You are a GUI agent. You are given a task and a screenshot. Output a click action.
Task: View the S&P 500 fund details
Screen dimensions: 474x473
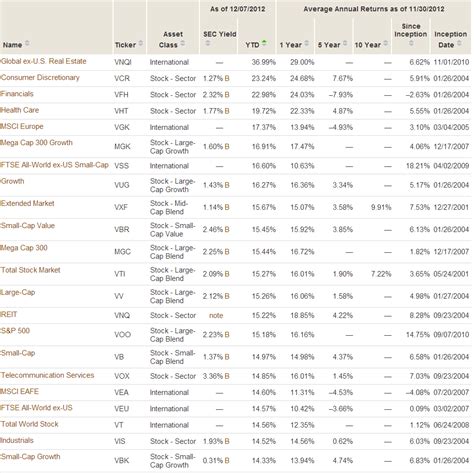(15, 331)
